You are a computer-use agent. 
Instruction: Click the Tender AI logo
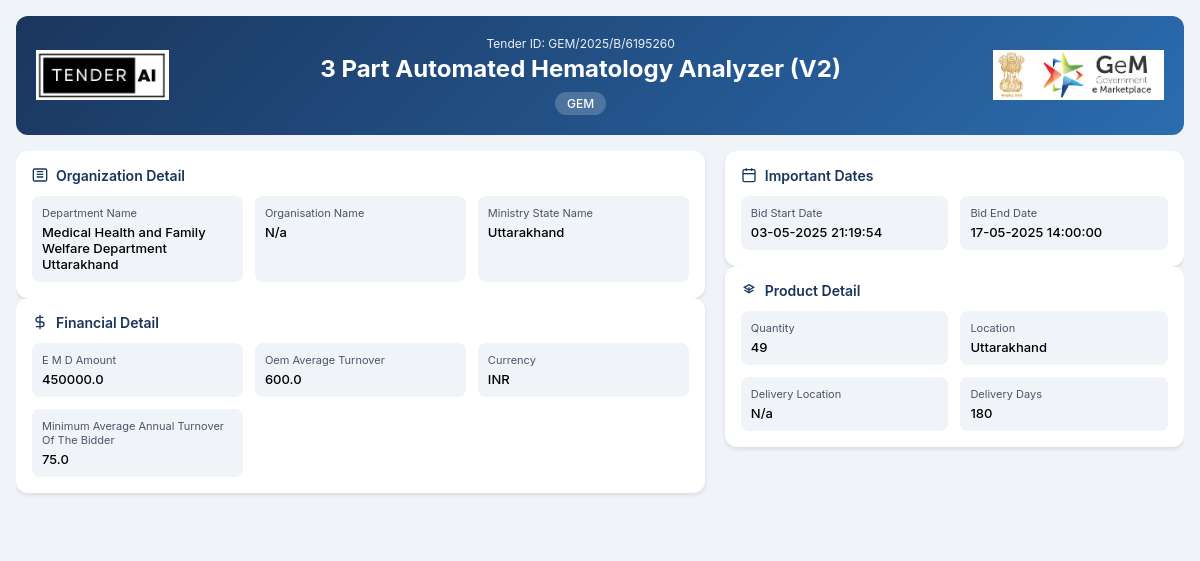click(102, 75)
